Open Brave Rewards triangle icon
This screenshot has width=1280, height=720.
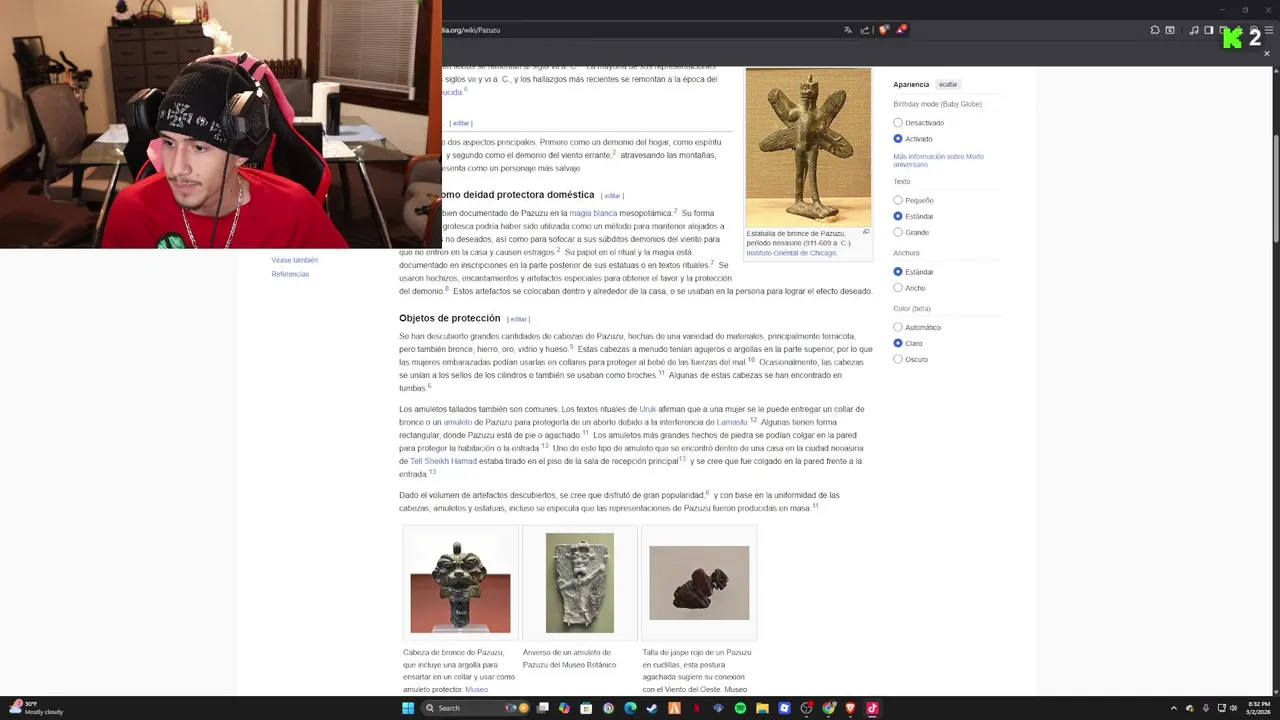point(901,30)
